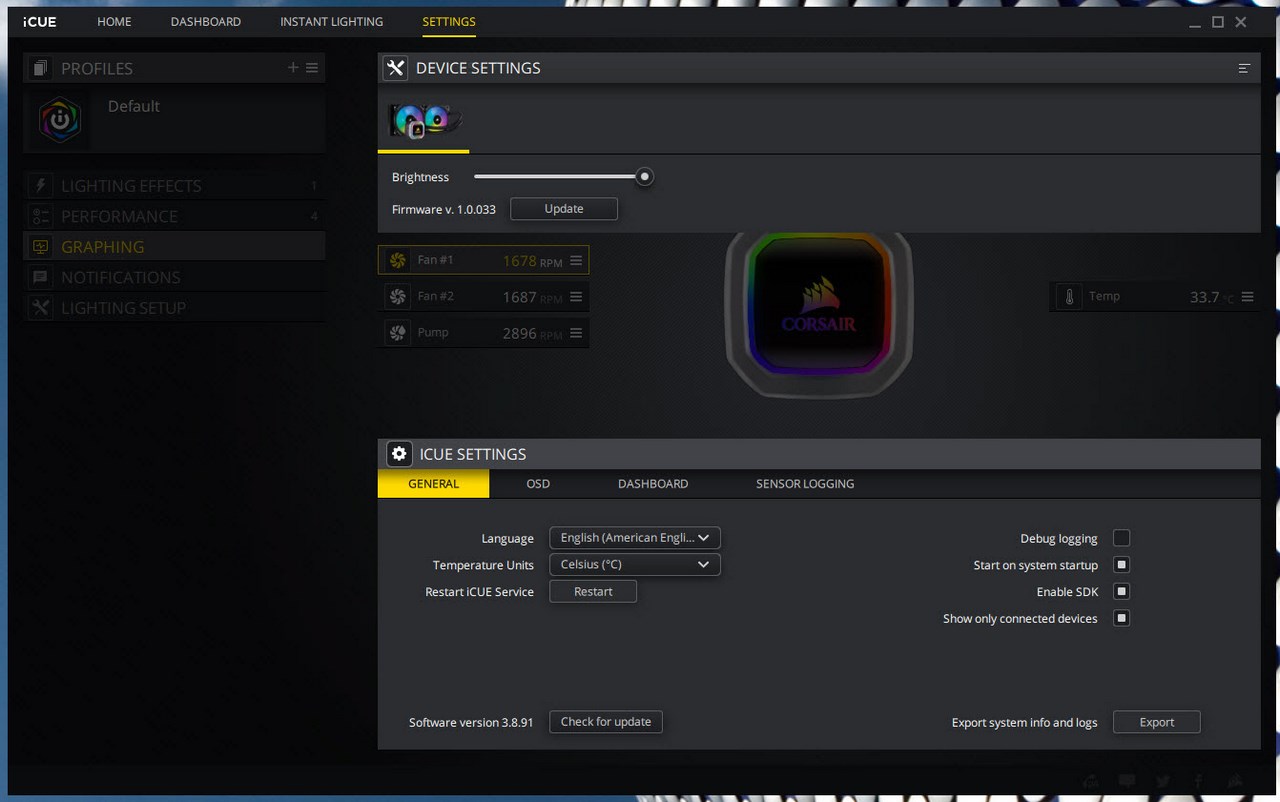Click the Lighting Setup tools icon
The image size is (1280, 802).
(41, 308)
